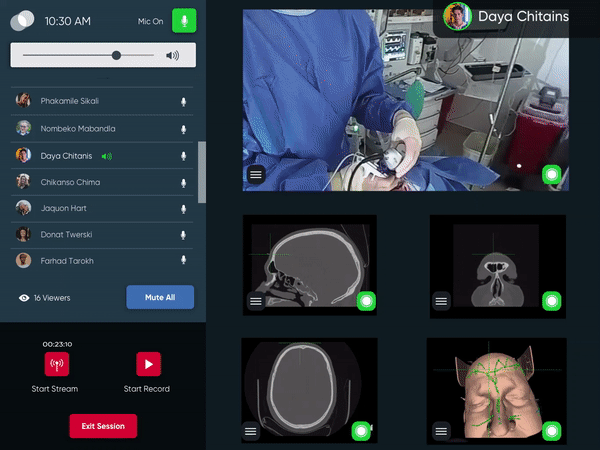Viewport: 600px width, 450px height.
Task: Click Chikanso Chima's microphone icon
Action: click(x=183, y=182)
